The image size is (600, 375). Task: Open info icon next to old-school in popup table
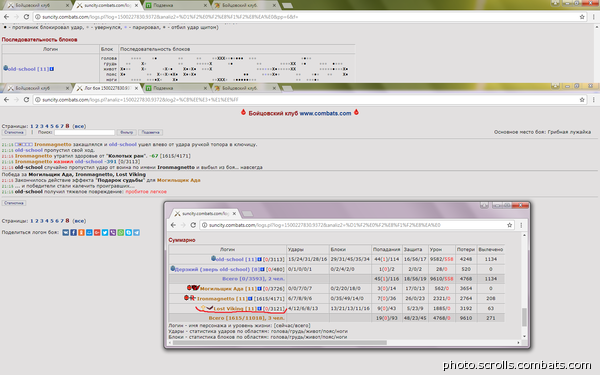click(x=260, y=259)
